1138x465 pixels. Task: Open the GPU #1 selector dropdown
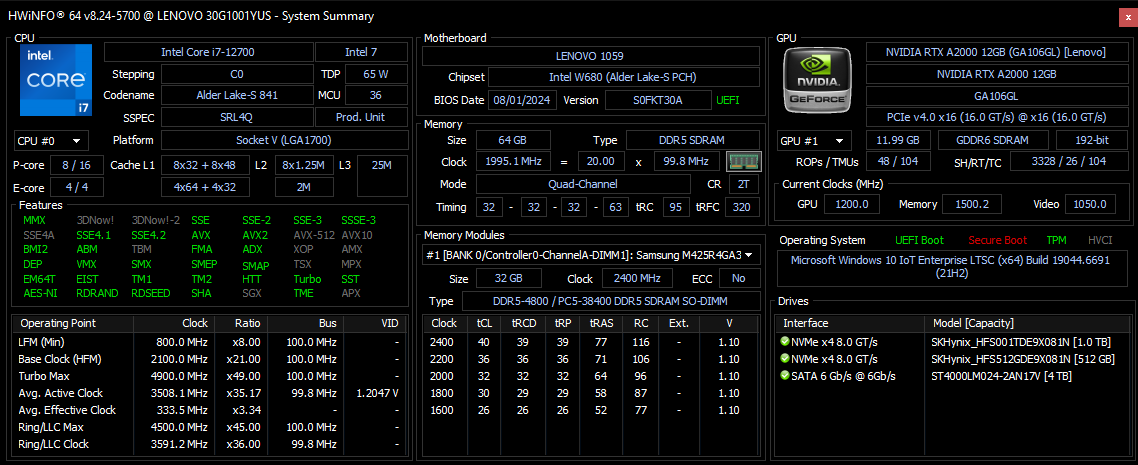[814, 141]
